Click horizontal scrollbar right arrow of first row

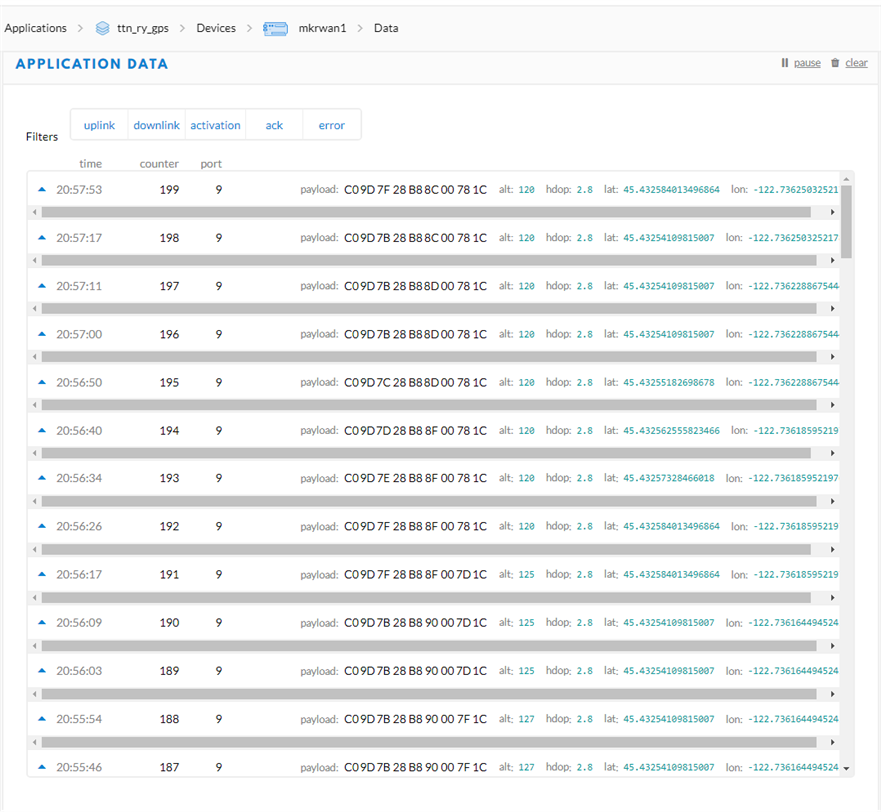(x=833, y=212)
